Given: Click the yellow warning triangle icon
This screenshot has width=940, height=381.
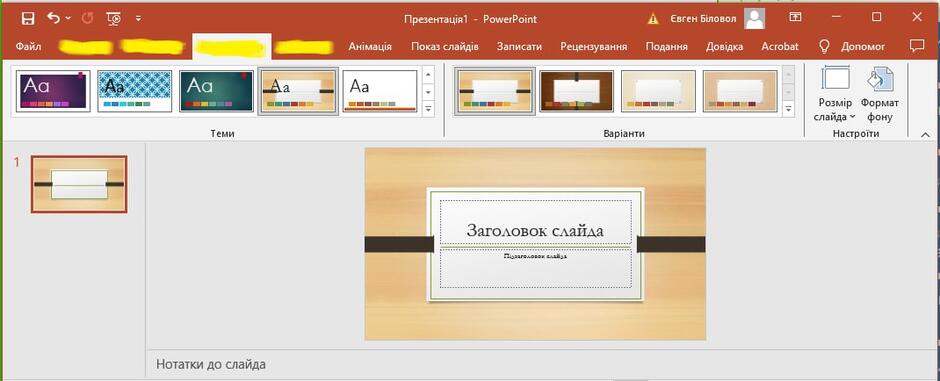Looking at the screenshot, I should 653,19.
